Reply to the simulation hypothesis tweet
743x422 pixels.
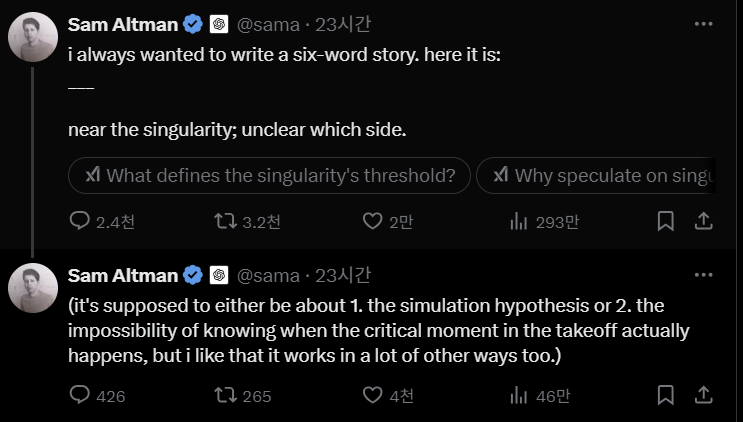(x=81, y=395)
